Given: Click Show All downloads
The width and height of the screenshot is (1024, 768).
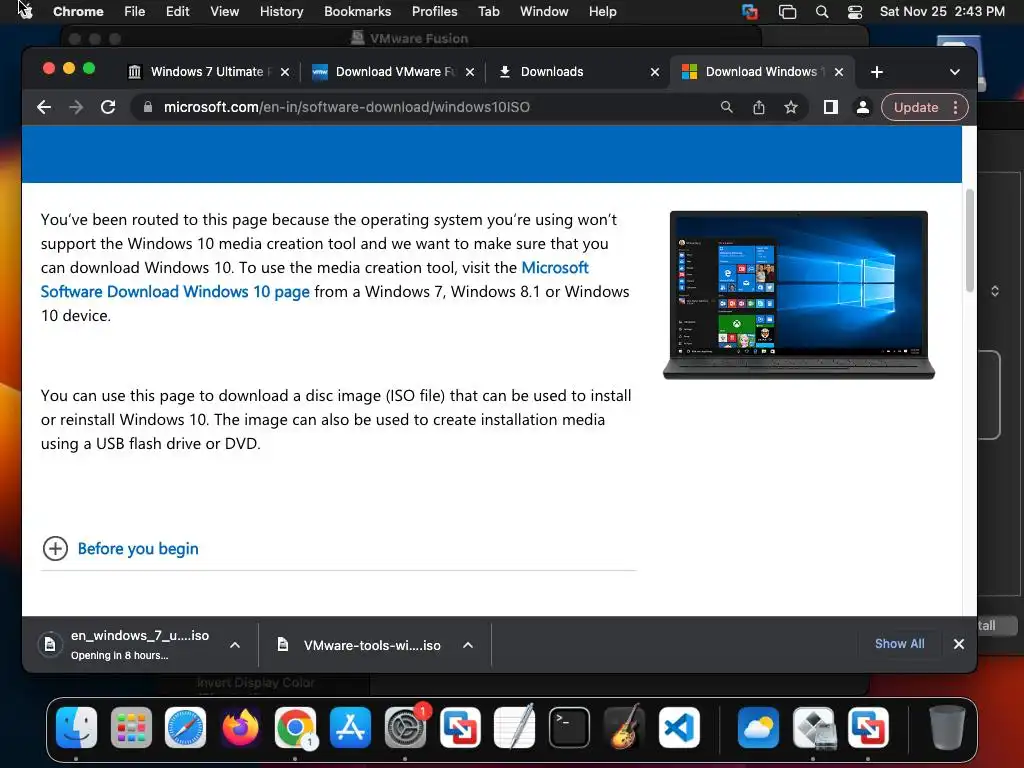Looking at the screenshot, I should pos(899,644).
